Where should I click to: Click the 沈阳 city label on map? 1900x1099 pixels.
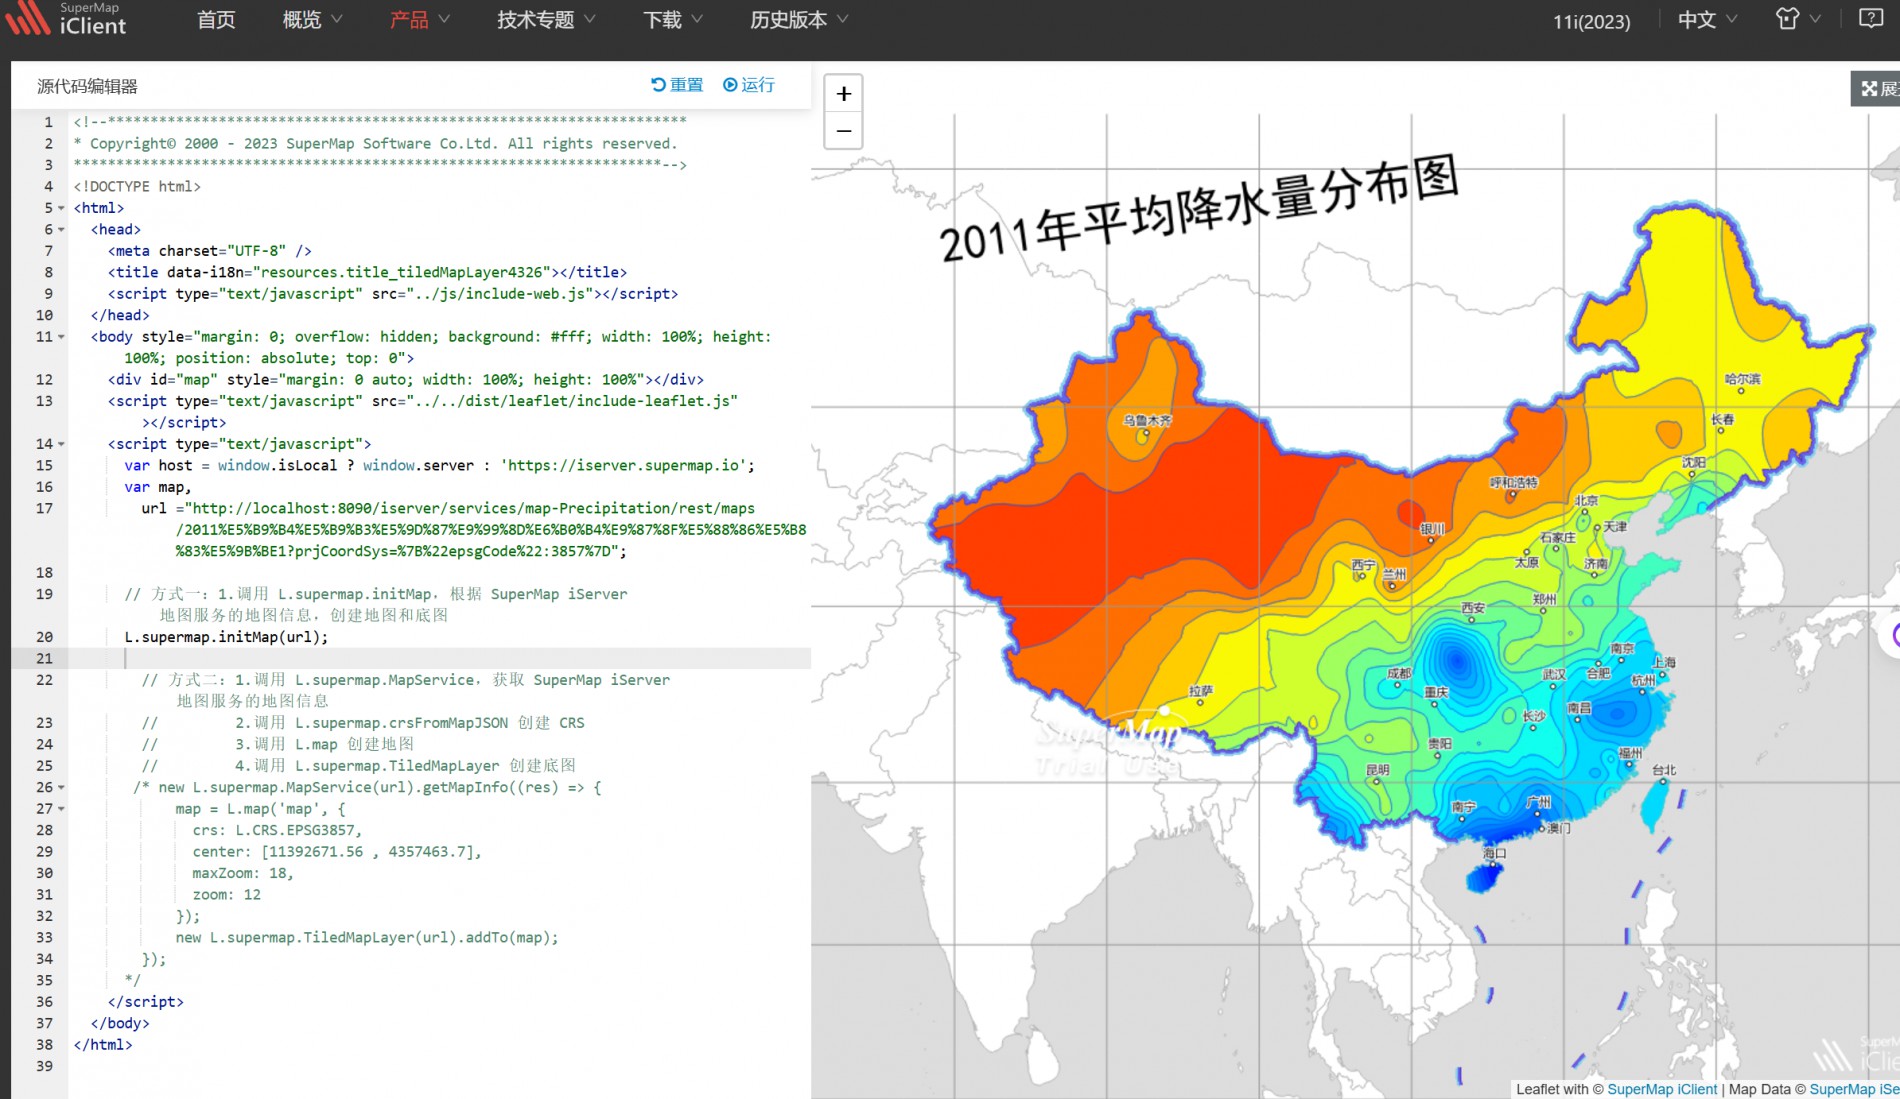1693,462
